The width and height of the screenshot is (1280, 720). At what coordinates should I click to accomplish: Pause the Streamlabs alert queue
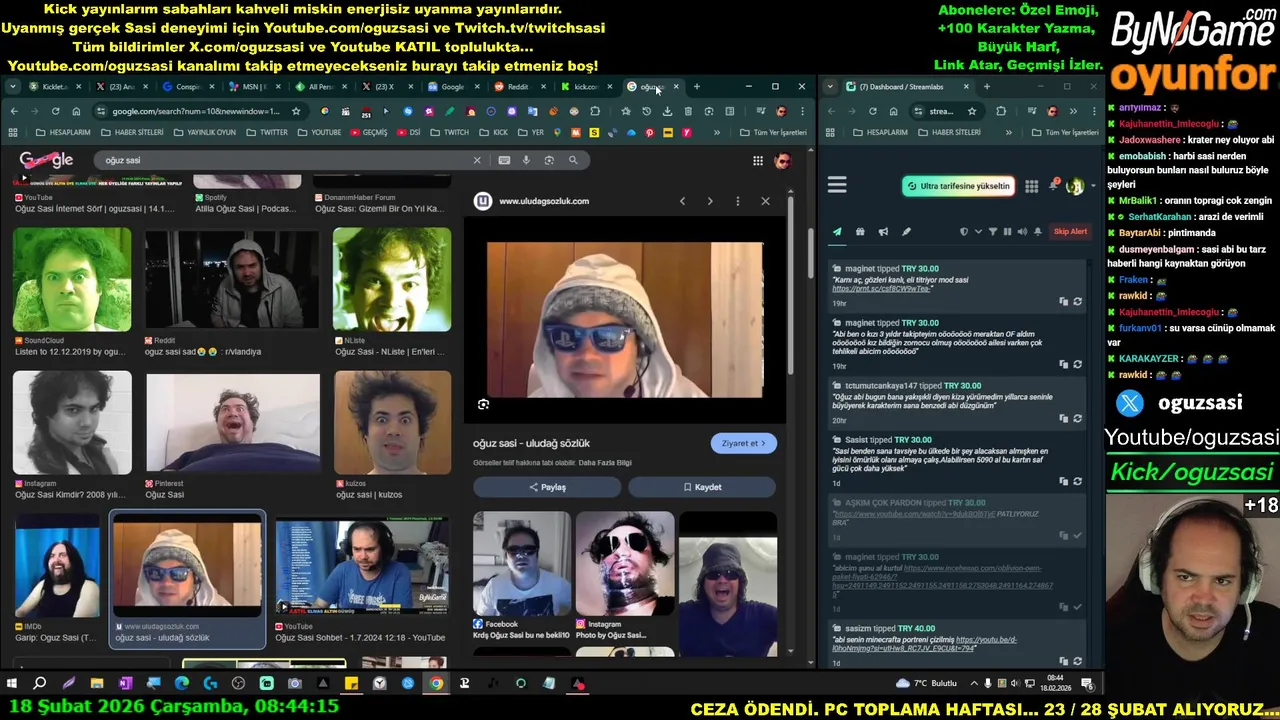click(1007, 232)
